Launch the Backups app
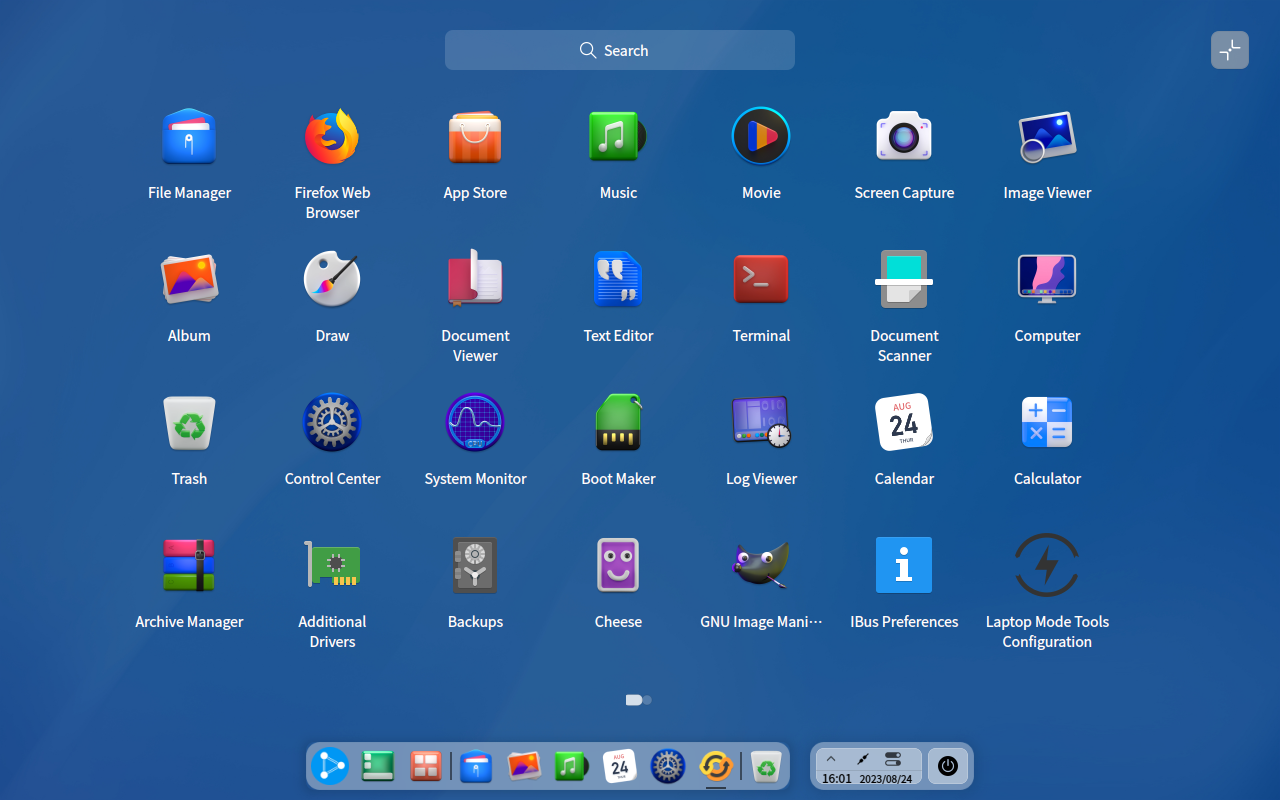The height and width of the screenshot is (800, 1280). pyautogui.click(x=475, y=565)
